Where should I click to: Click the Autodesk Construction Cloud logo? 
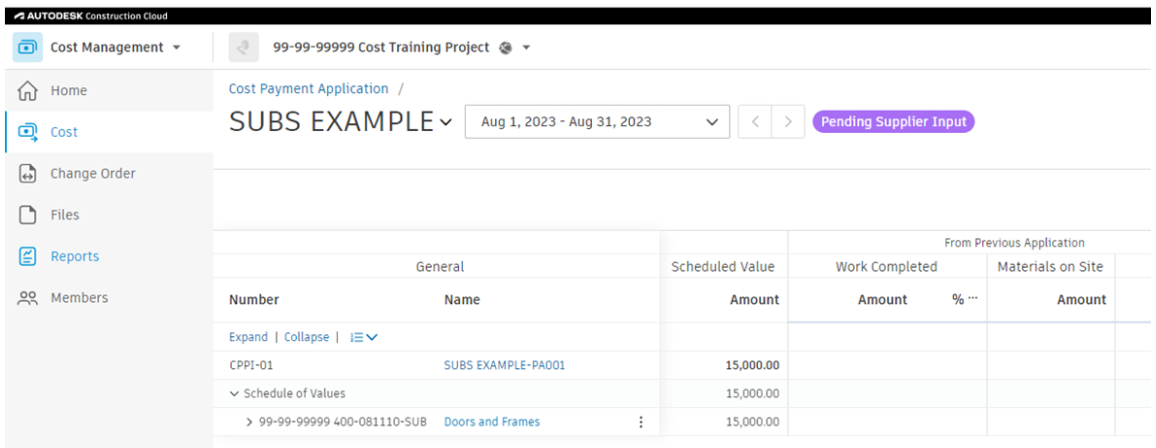[91, 15]
